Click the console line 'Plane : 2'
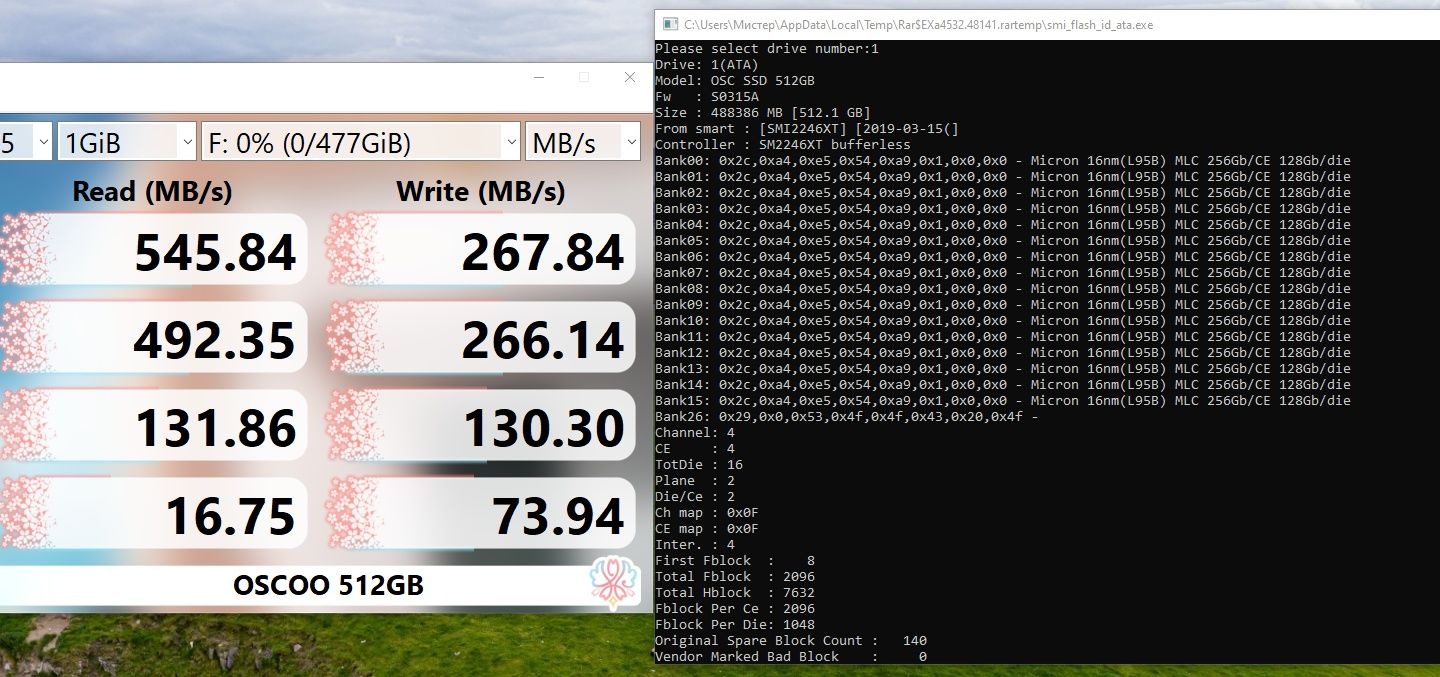 tap(695, 480)
